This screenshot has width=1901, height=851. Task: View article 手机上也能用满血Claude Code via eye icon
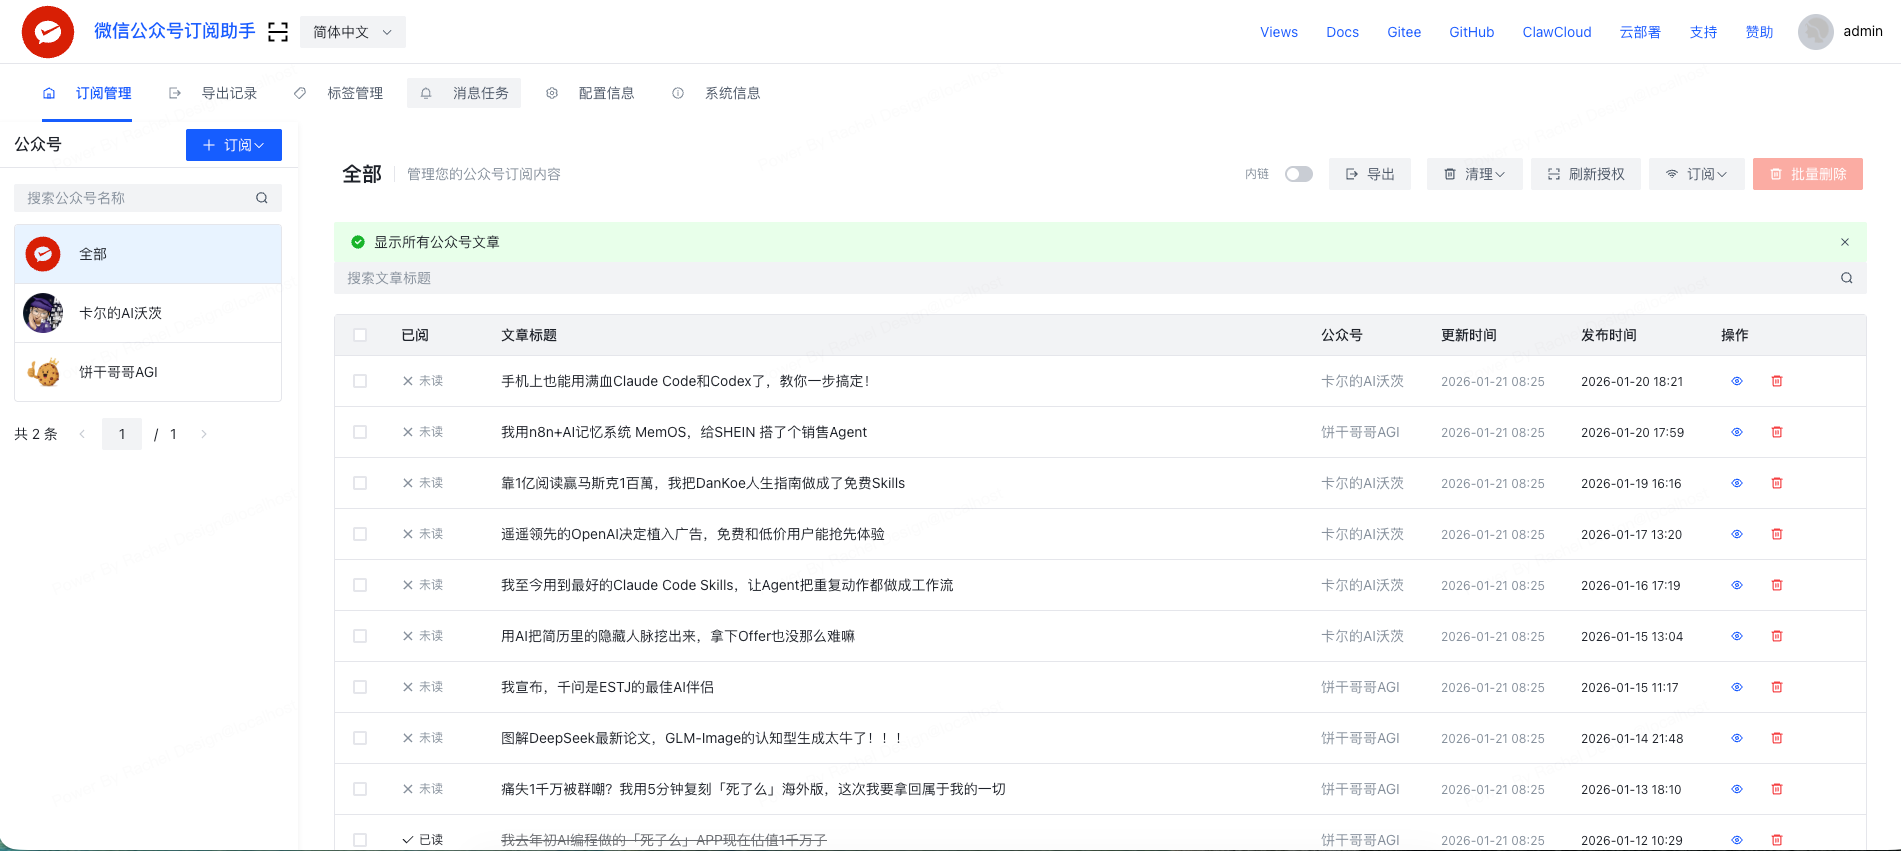click(x=1737, y=381)
